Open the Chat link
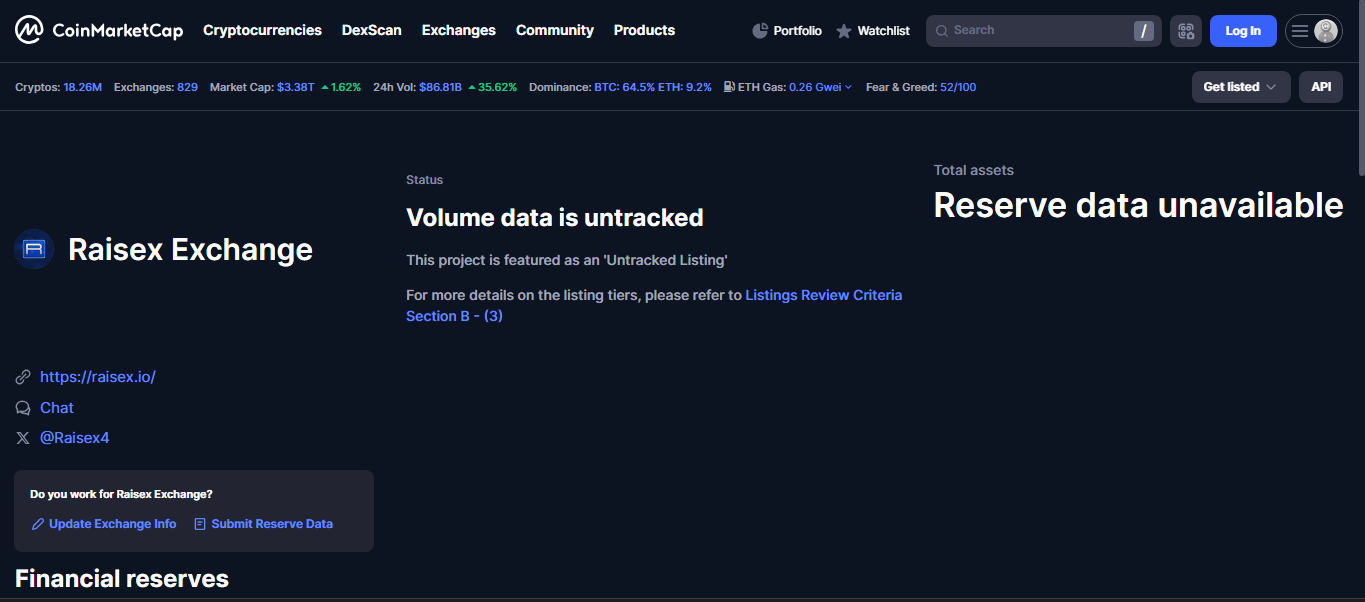This screenshot has width=1365, height=602. pyautogui.click(x=57, y=408)
